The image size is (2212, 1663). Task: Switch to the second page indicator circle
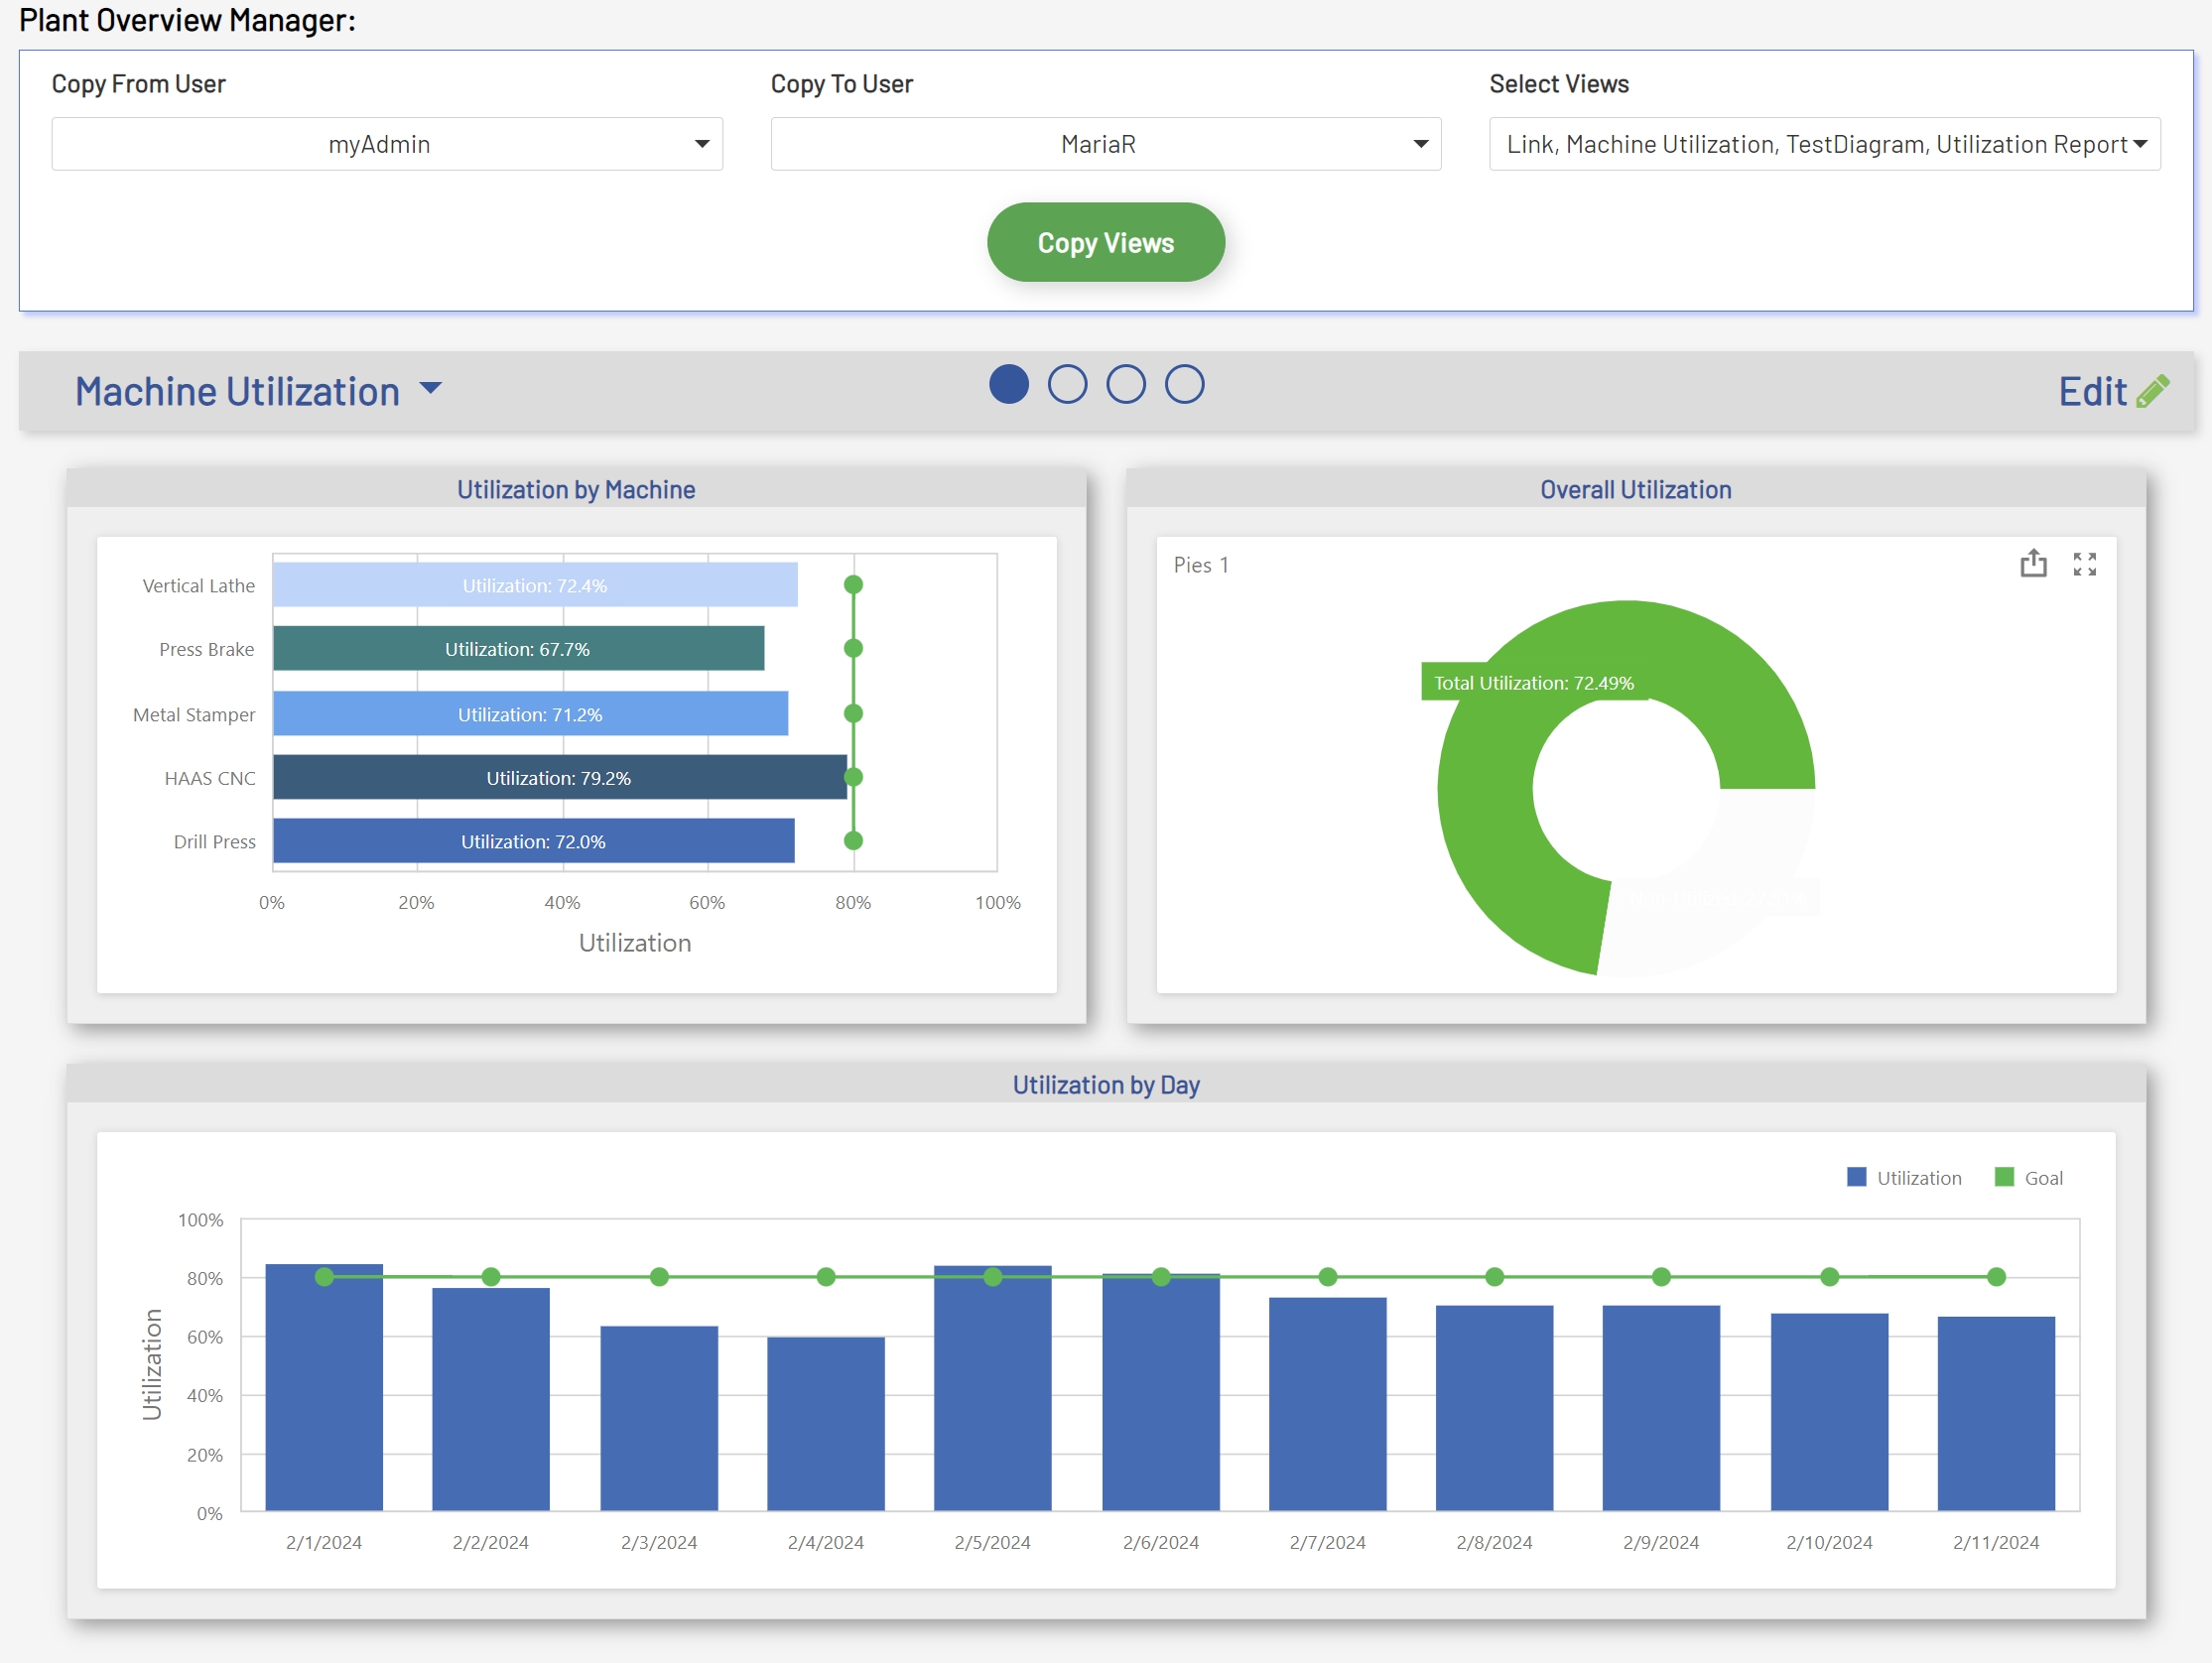(1067, 385)
